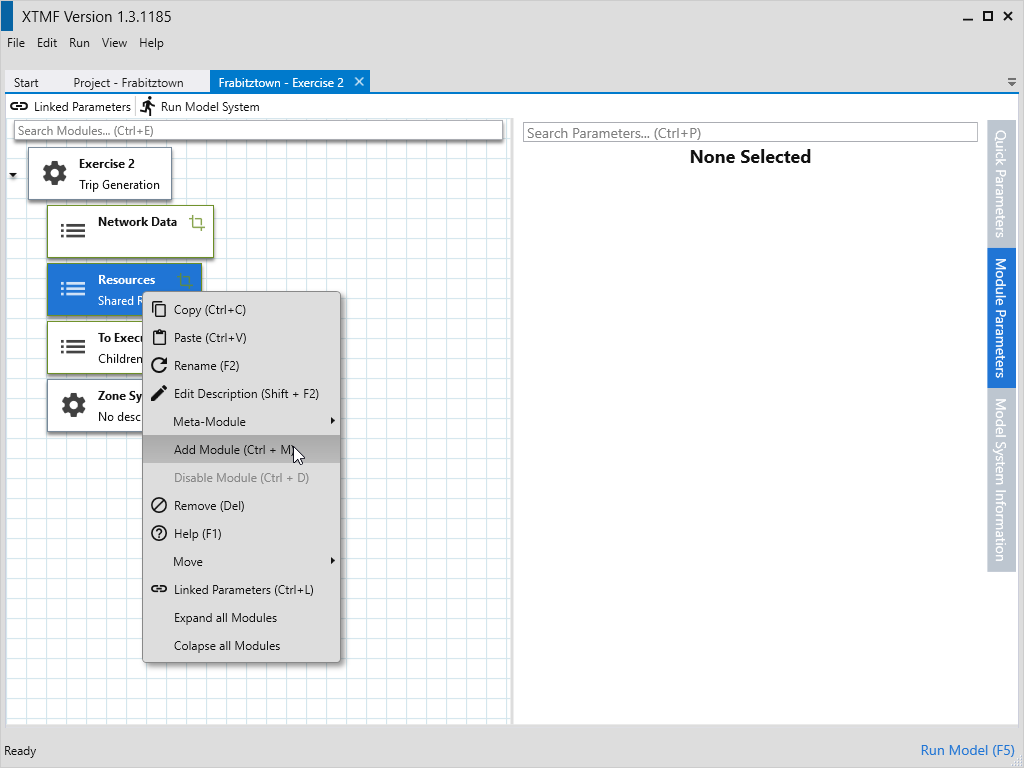Viewport: 1024px width, 768px height.
Task: Click the running man Run Model System icon
Action: click(148, 106)
